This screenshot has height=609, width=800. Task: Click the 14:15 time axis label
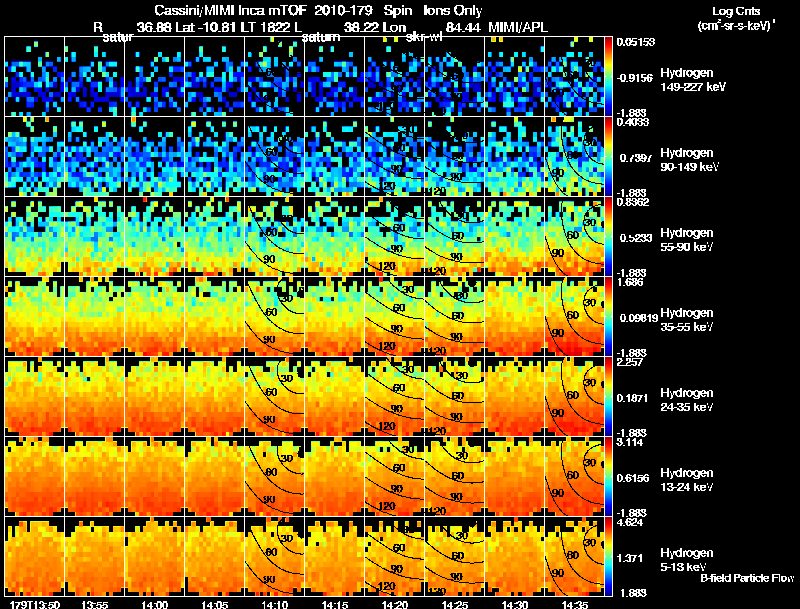pyautogui.click(x=335, y=605)
